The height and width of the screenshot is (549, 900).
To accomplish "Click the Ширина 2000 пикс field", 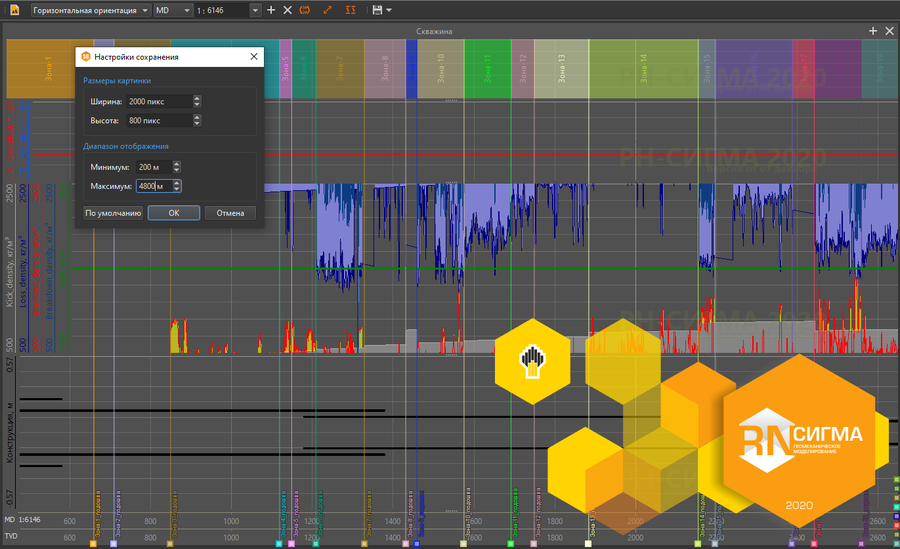I will (158, 101).
